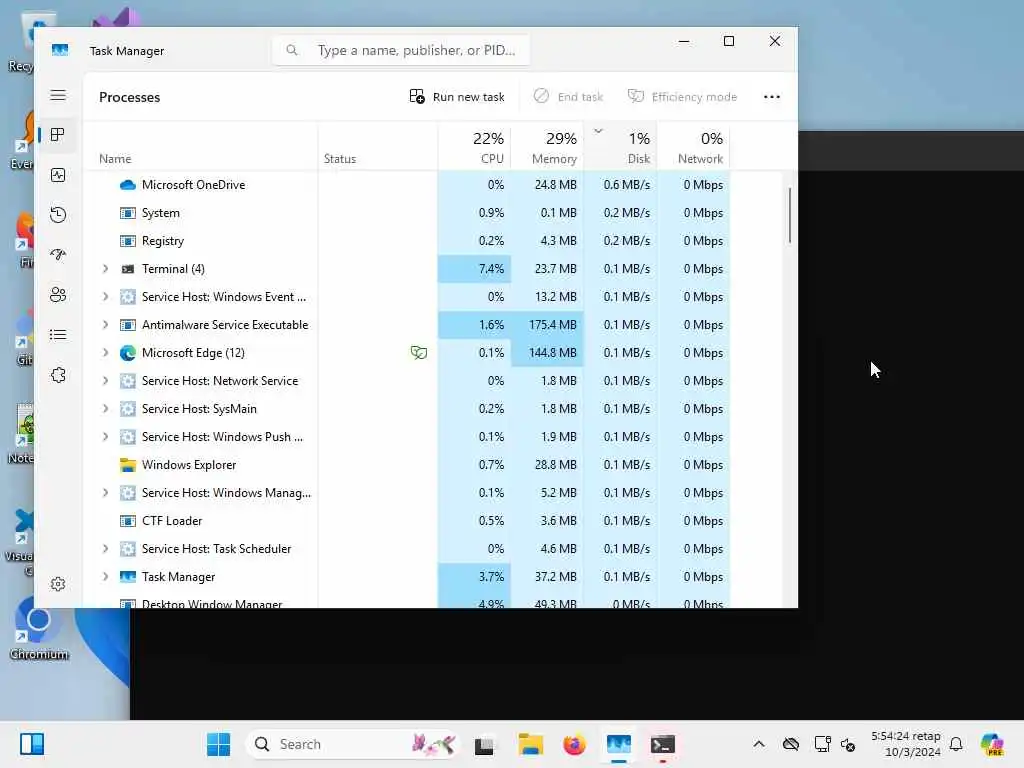Click the Copilot preview icon in tray

point(992,744)
